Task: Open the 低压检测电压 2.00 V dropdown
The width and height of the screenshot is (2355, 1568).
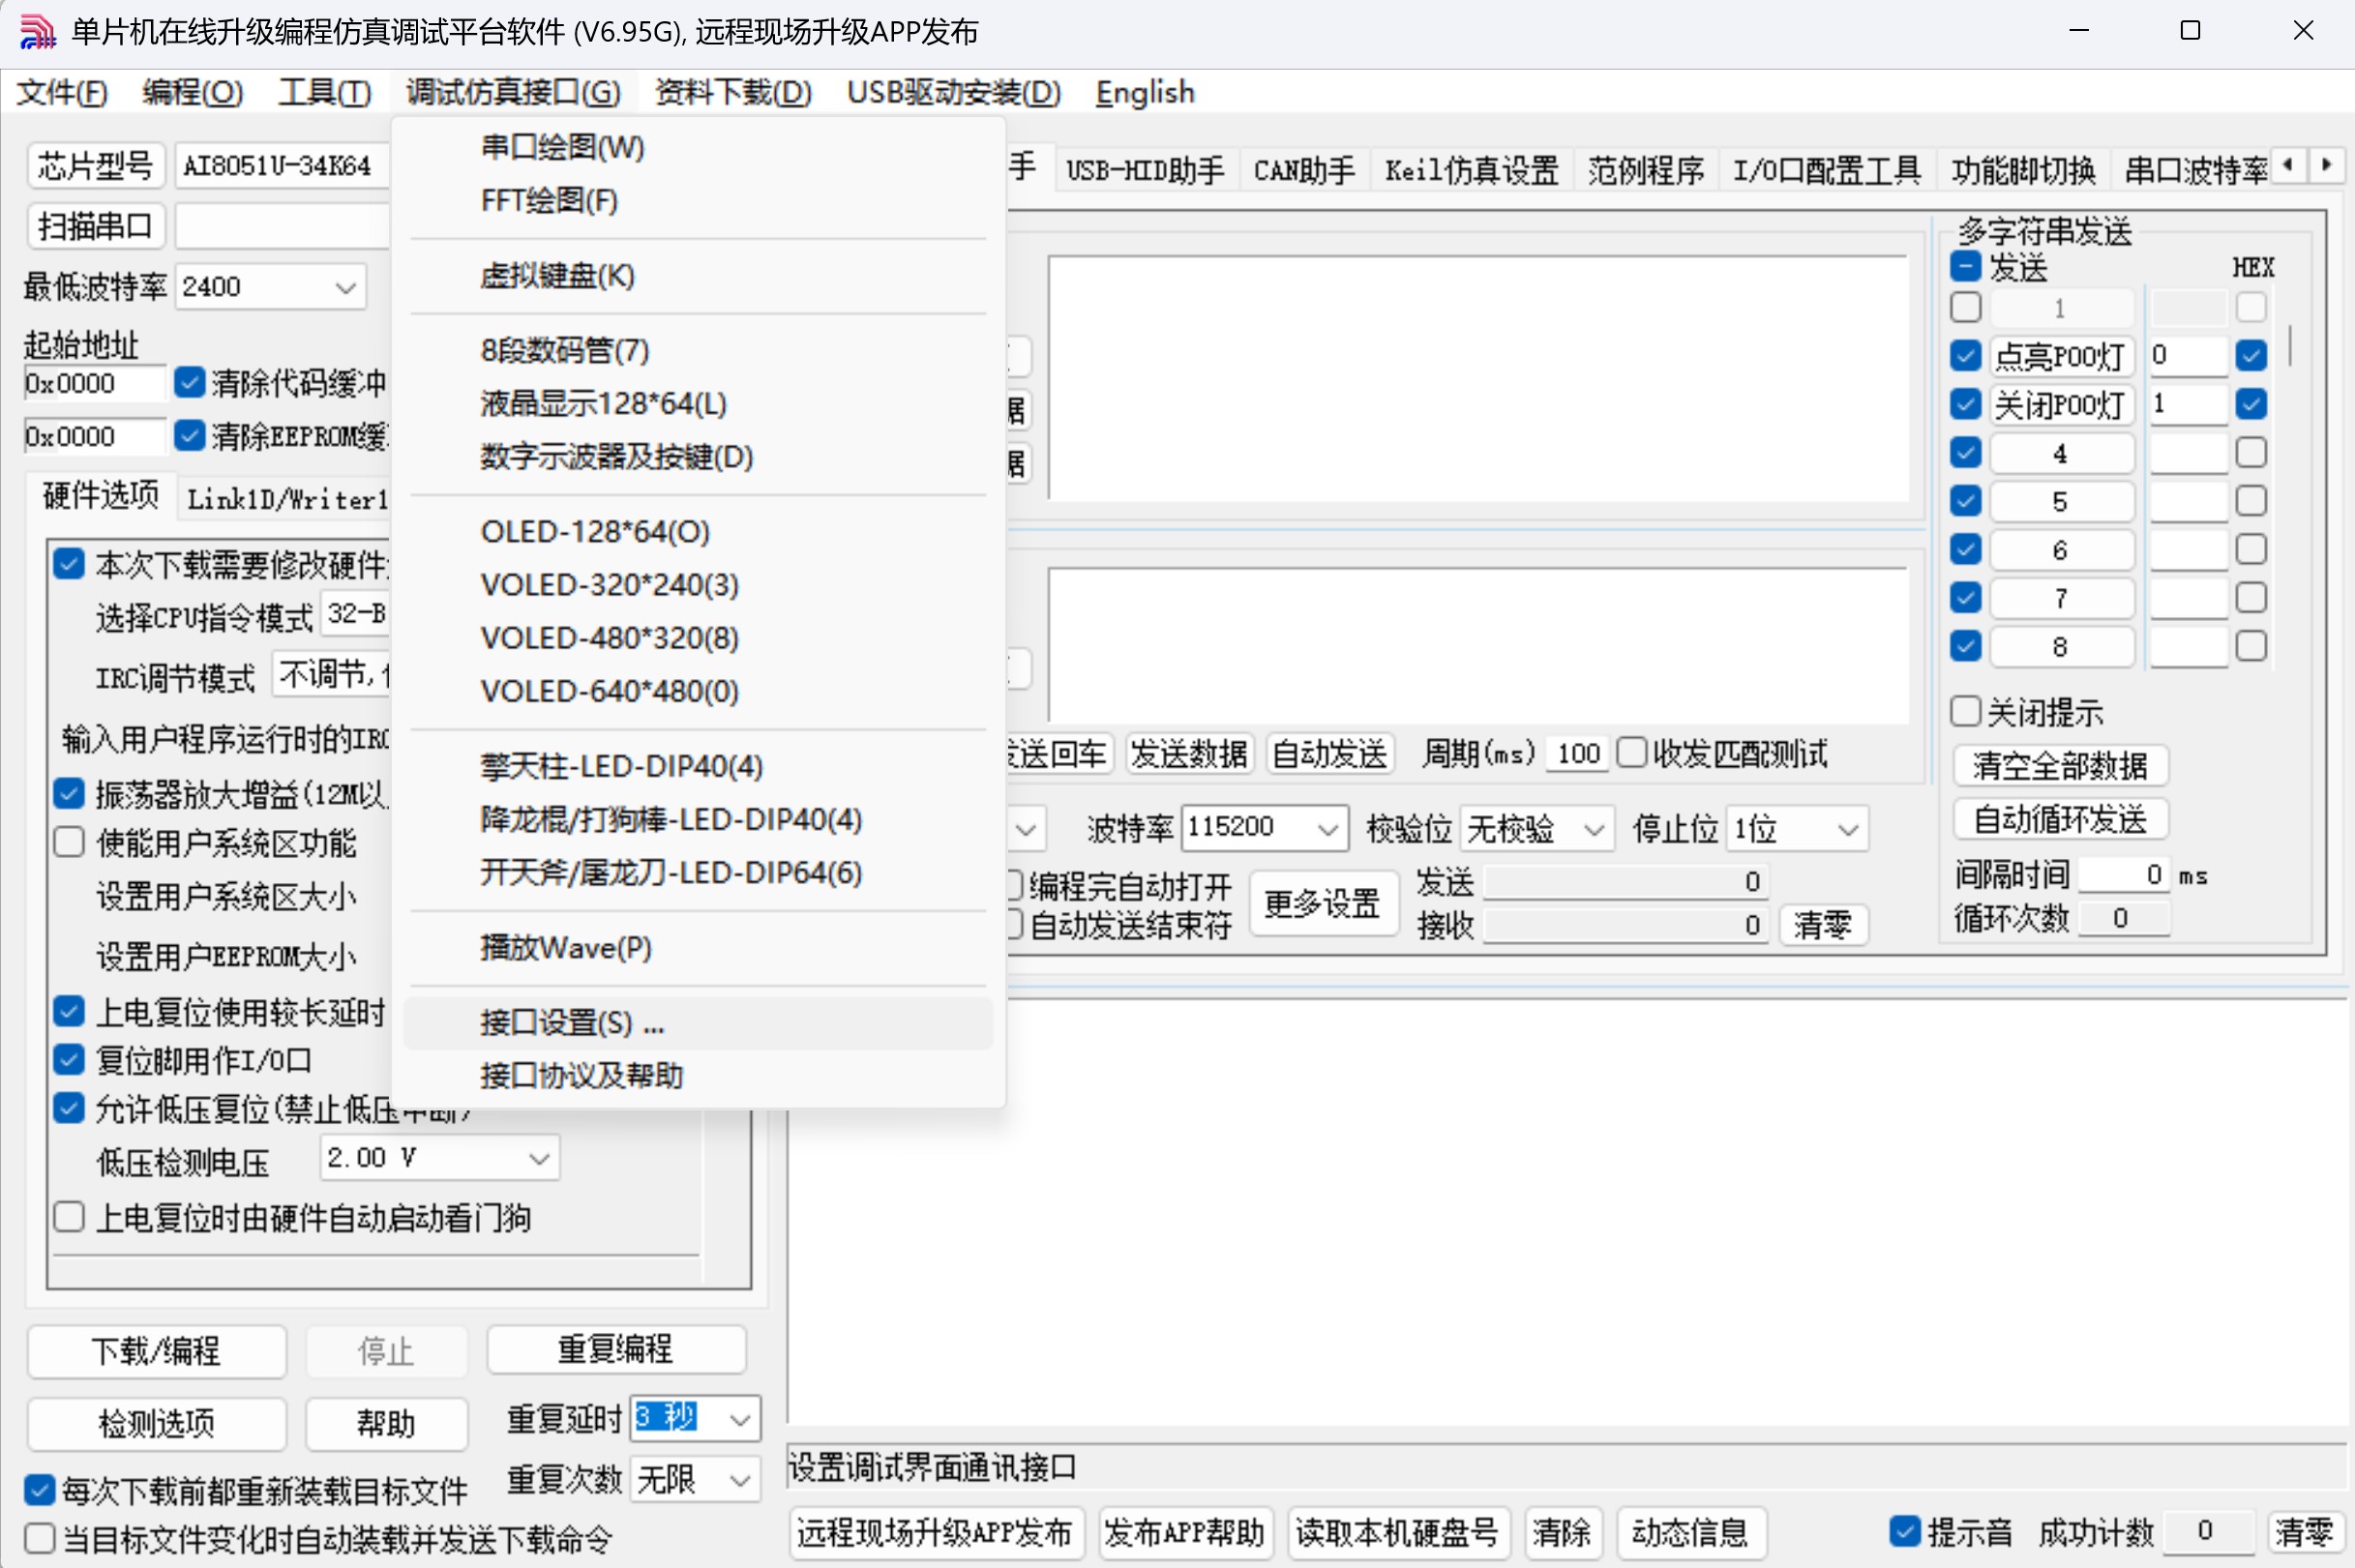Action: [x=539, y=1159]
